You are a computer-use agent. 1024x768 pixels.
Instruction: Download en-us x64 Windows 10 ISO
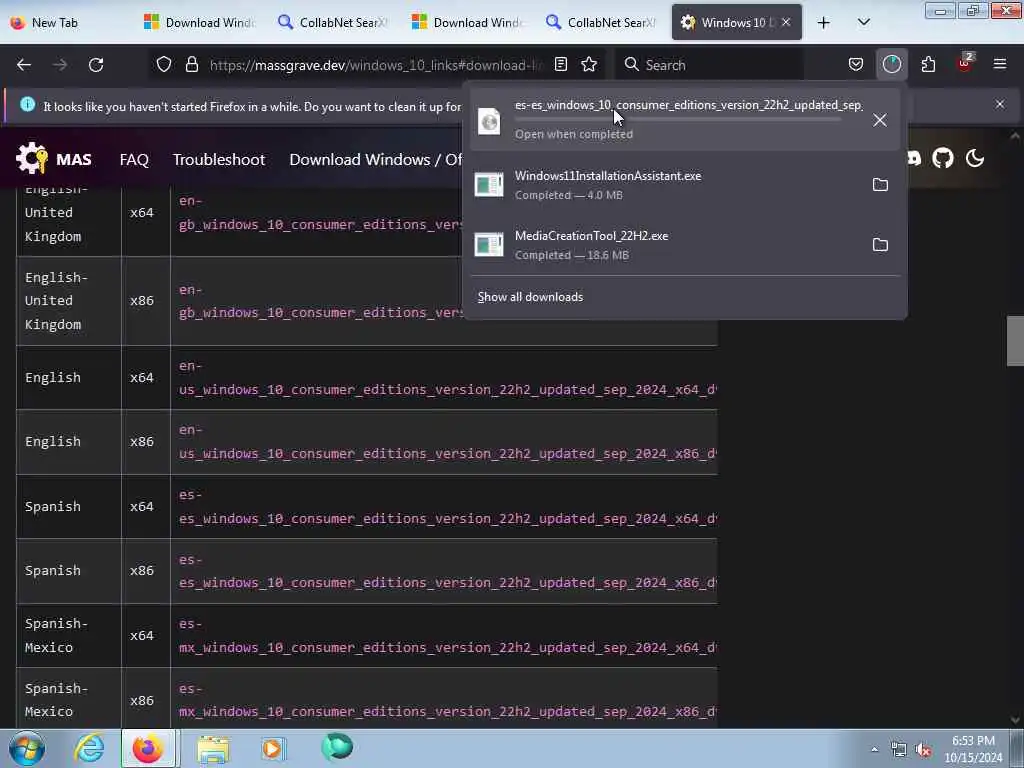click(447, 378)
